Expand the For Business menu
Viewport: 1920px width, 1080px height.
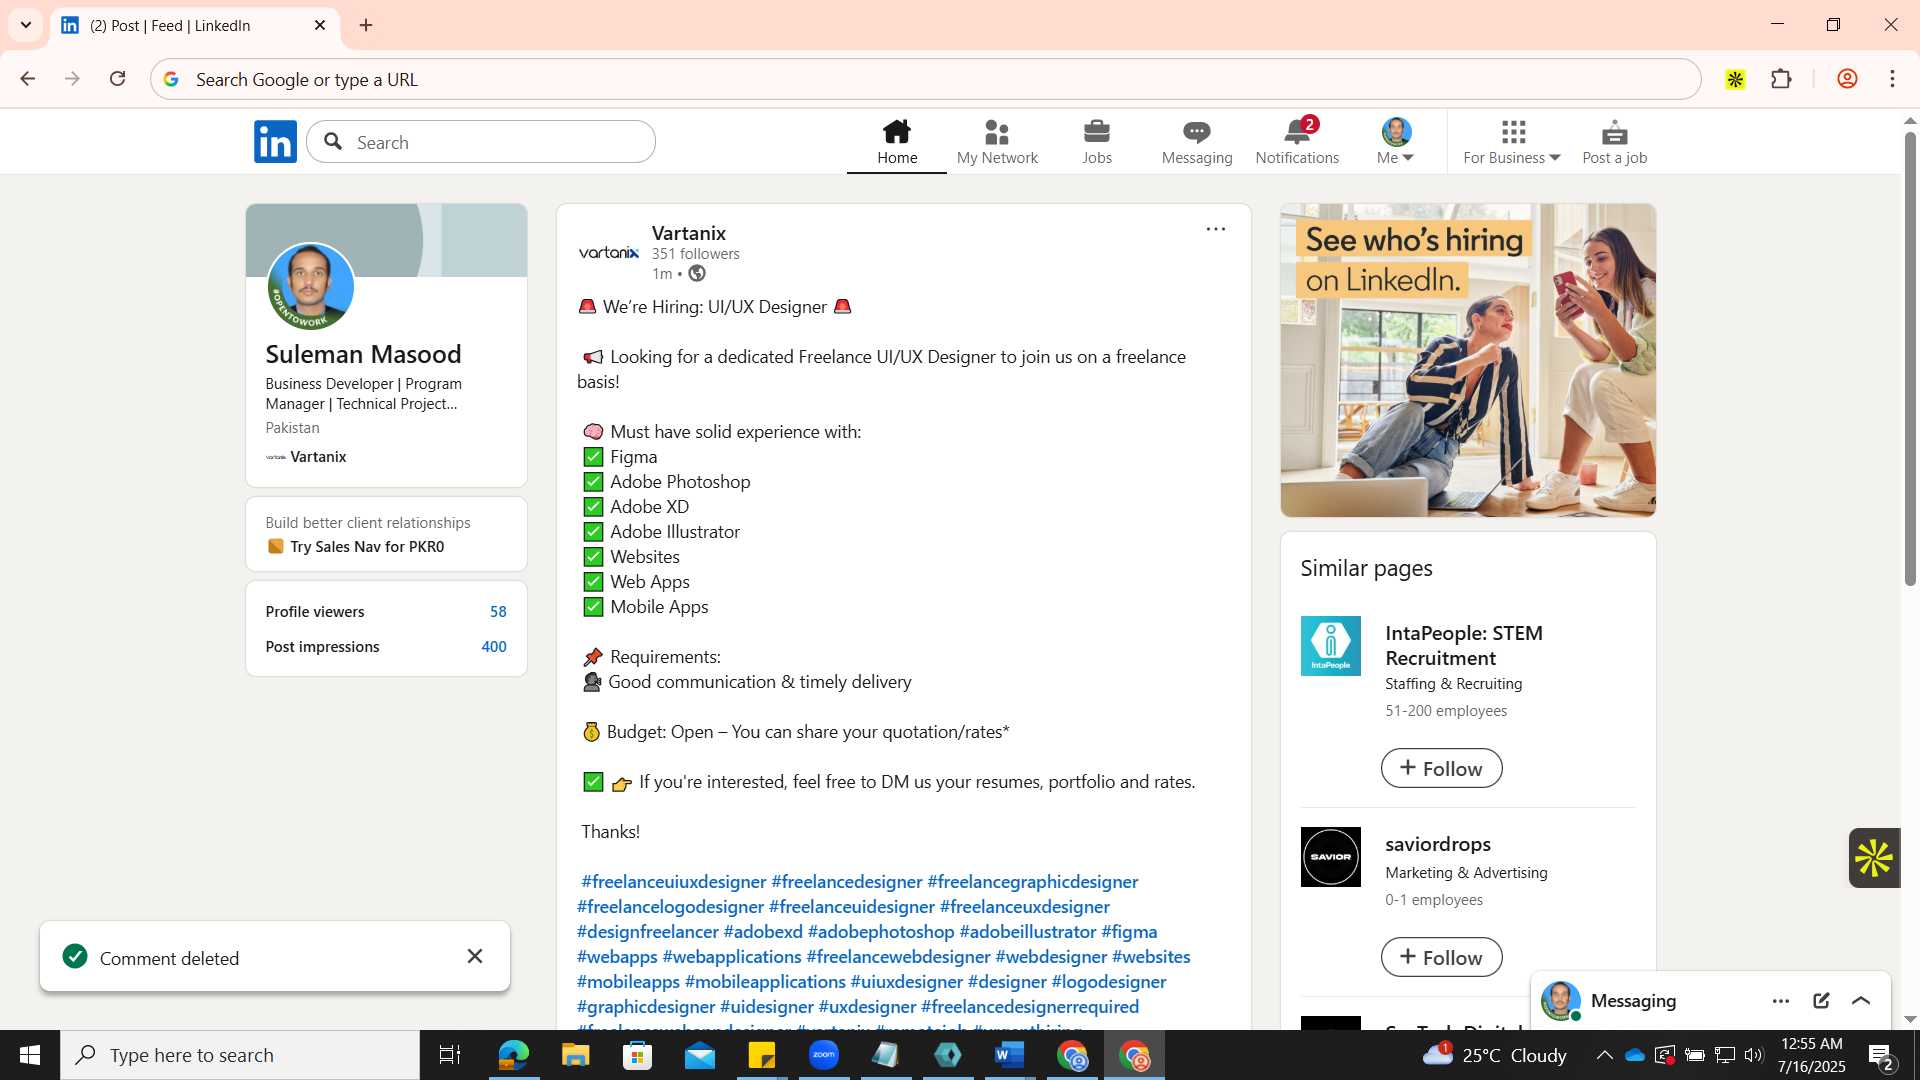(1512, 142)
